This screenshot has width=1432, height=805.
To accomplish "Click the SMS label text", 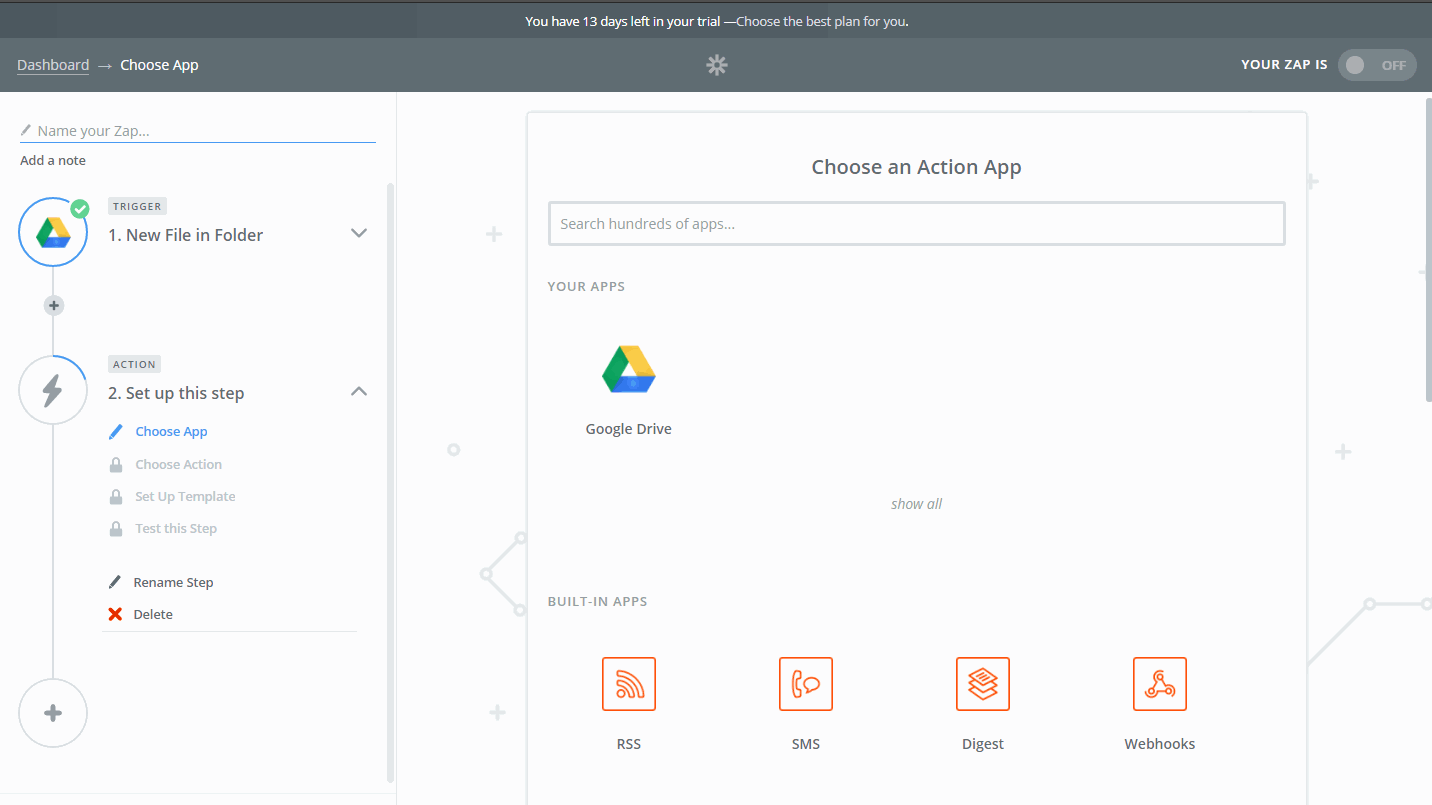I will click(x=806, y=744).
